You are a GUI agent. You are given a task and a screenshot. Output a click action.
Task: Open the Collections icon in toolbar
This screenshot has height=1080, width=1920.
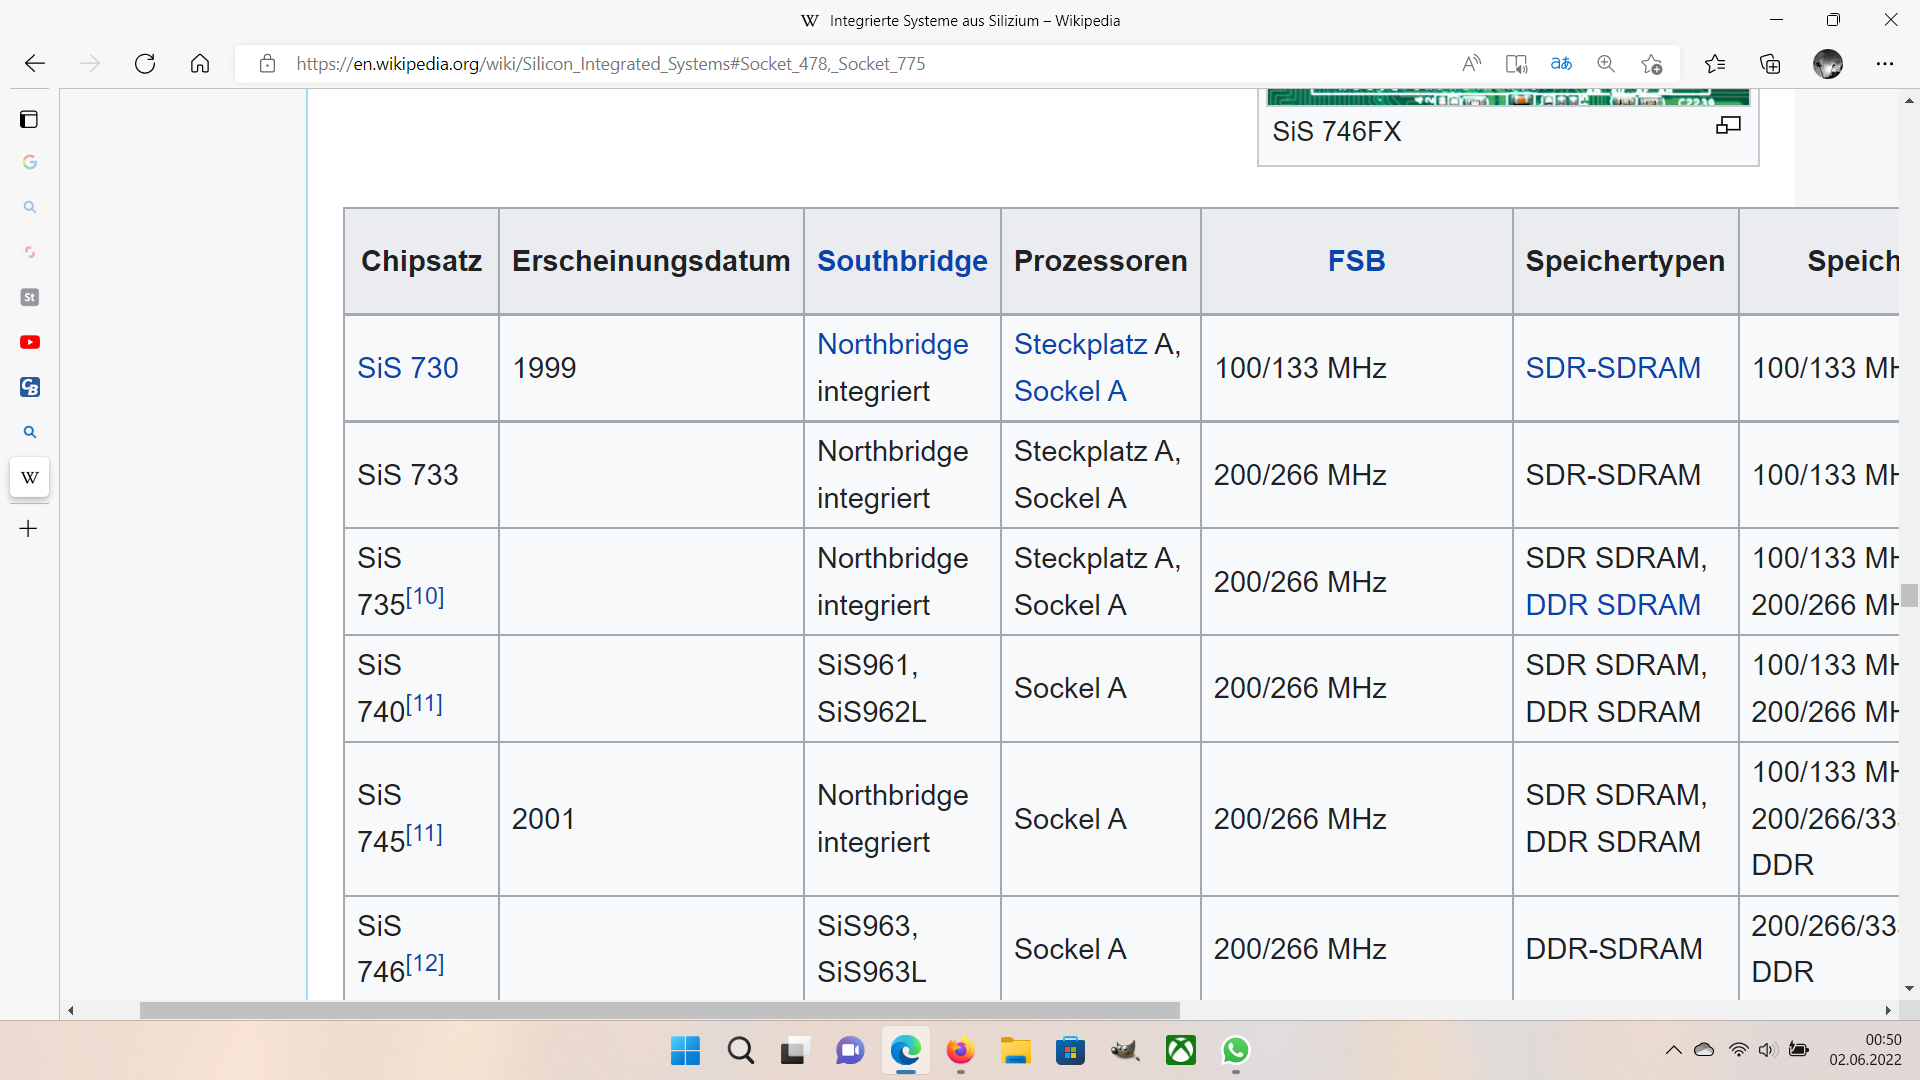point(1770,64)
